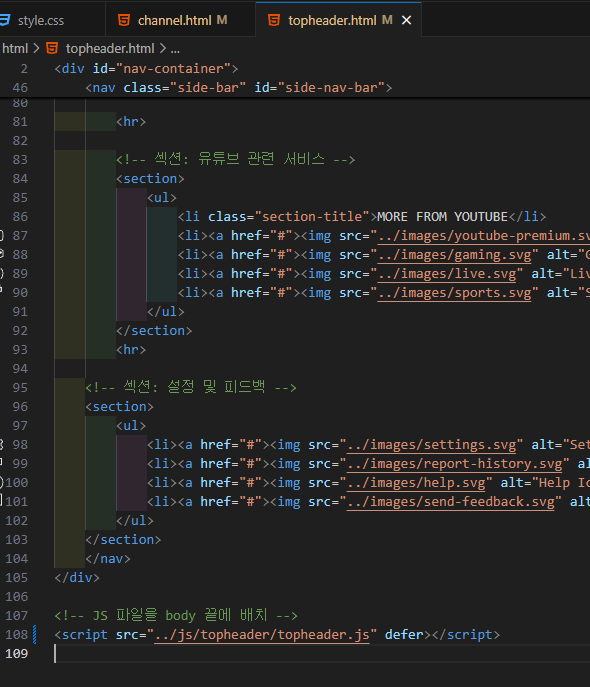Viewport: 590px width, 687px height.
Task: Open the ../images/send-feedback.svg link
Action: (x=451, y=502)
